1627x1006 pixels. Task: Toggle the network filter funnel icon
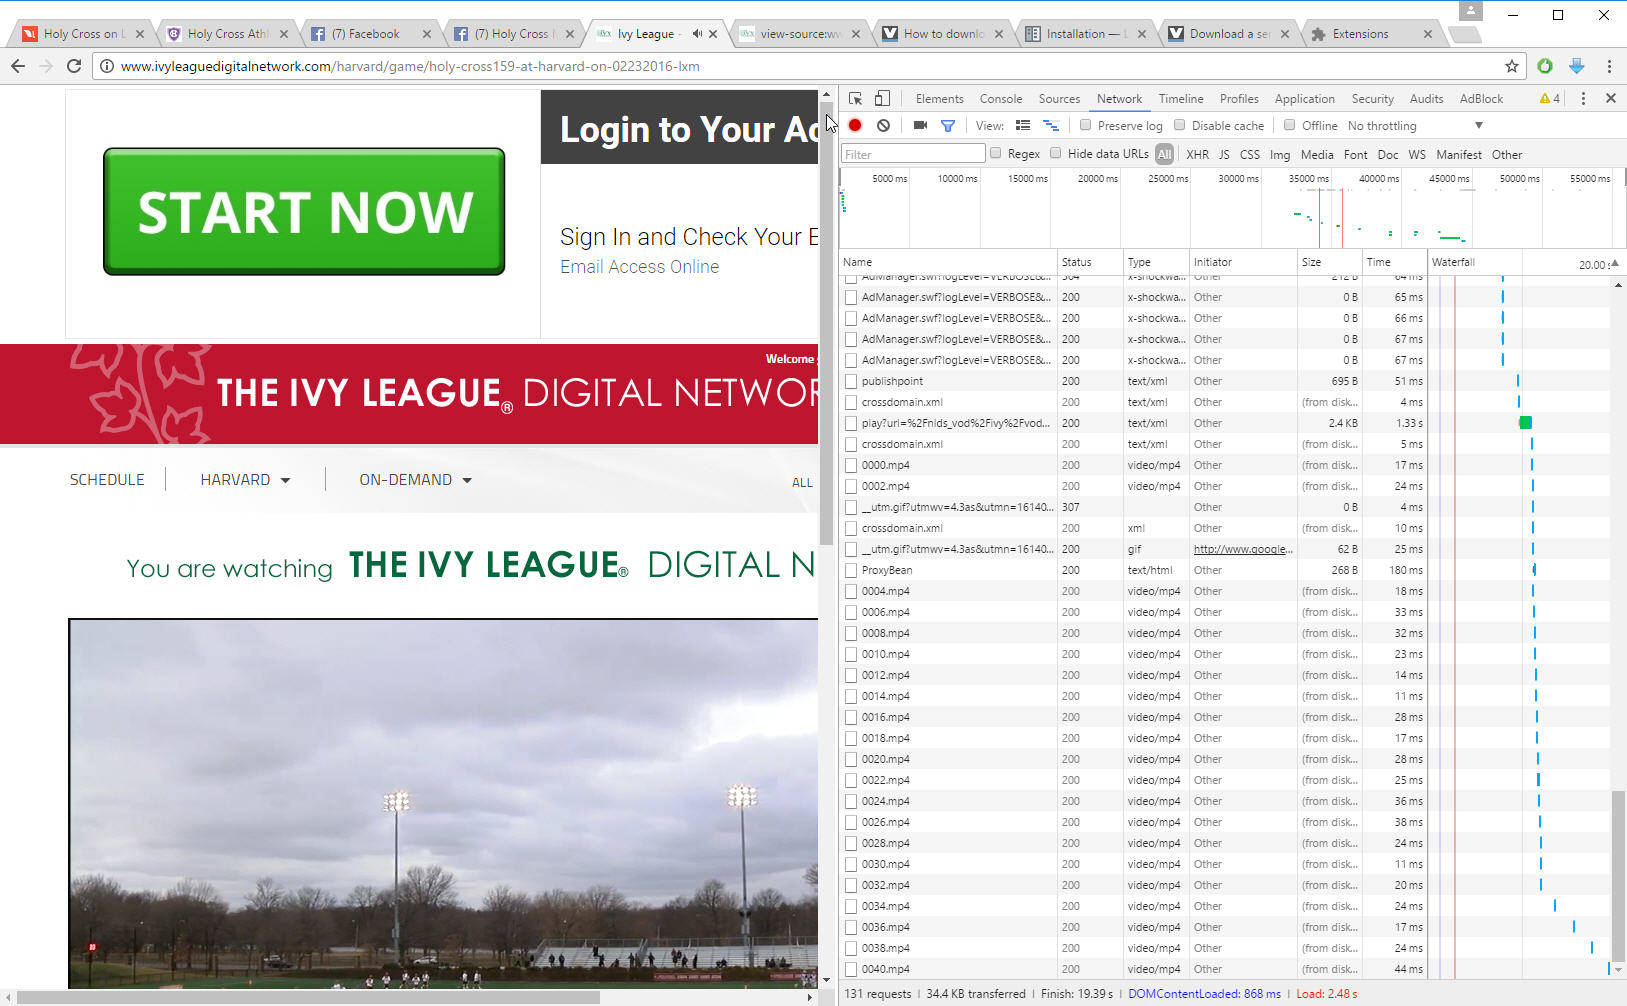coord(948,126)
